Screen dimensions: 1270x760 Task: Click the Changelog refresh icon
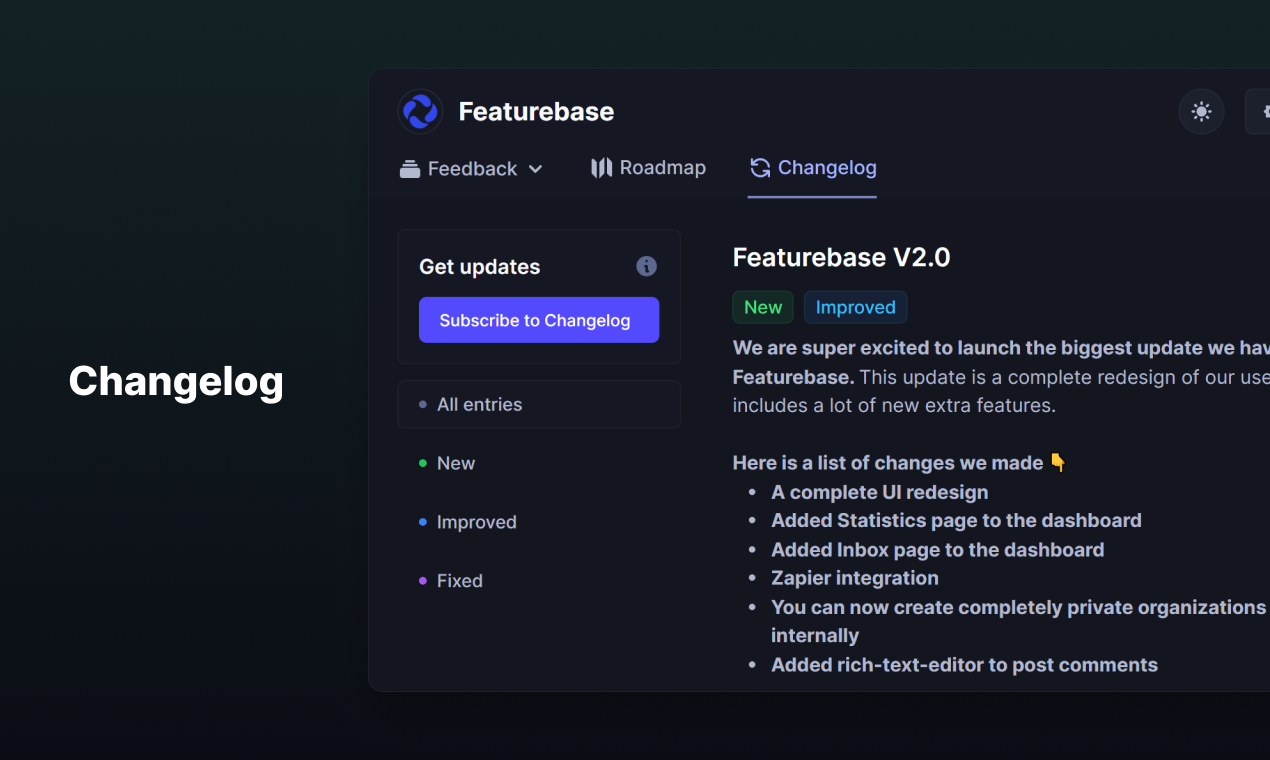(760, 168)
